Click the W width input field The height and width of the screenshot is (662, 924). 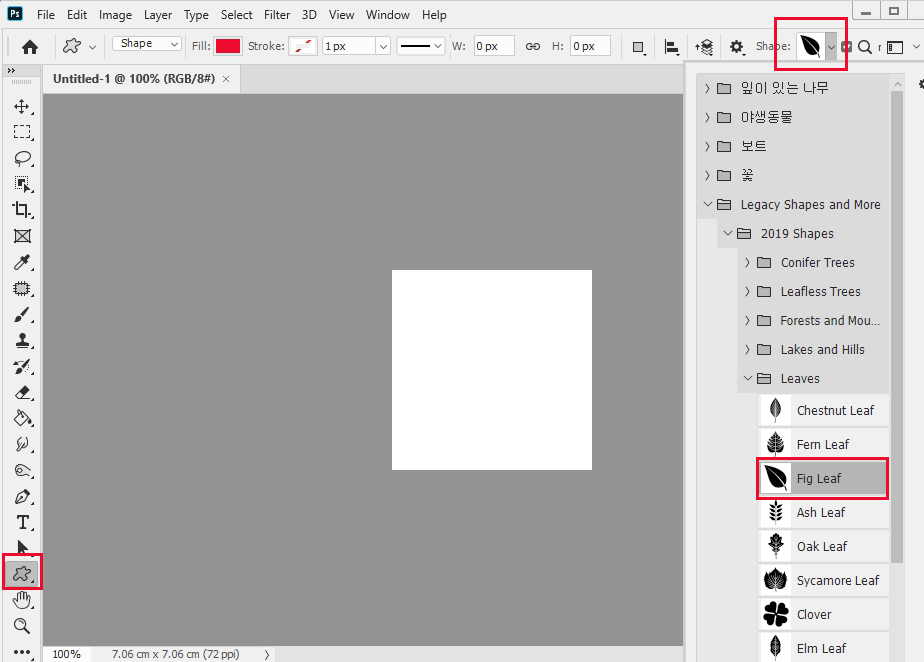tap(494, 46)
